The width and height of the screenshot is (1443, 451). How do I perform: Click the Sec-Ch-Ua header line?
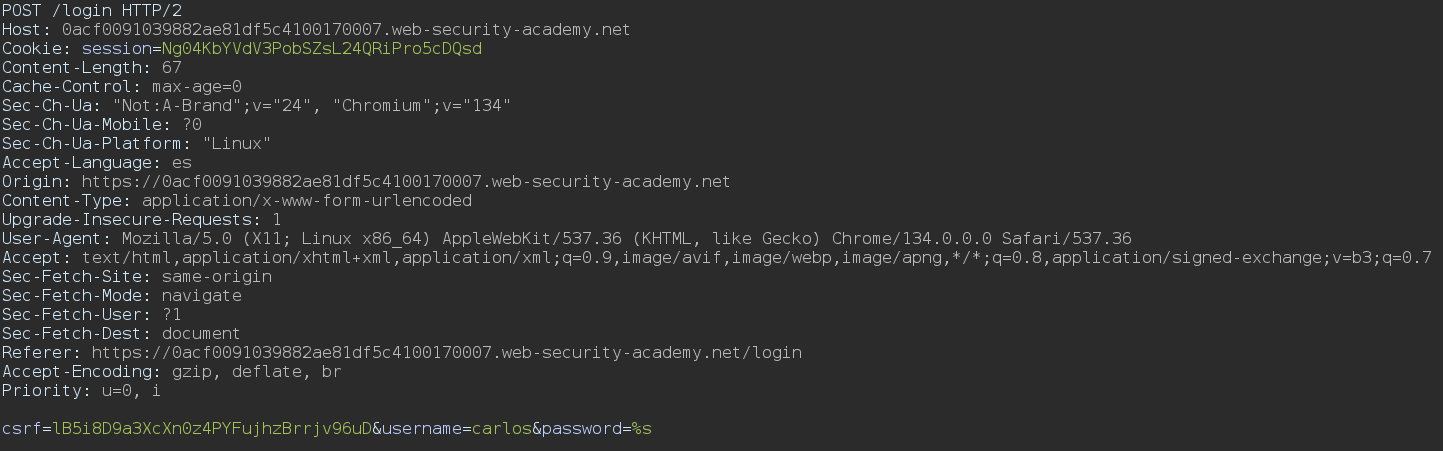[x=257, y=105]
